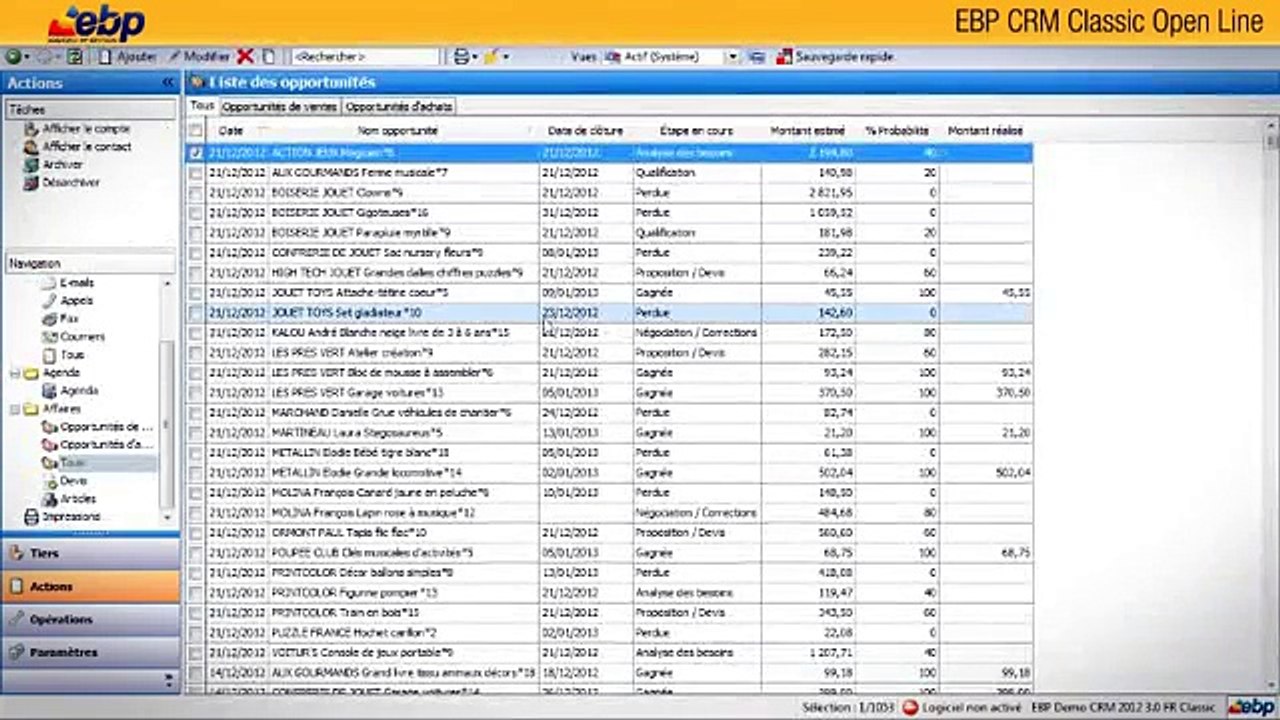Check the POUPEE CLUB row checkbox
1280x720 pixels.
(x=196, y=553)
